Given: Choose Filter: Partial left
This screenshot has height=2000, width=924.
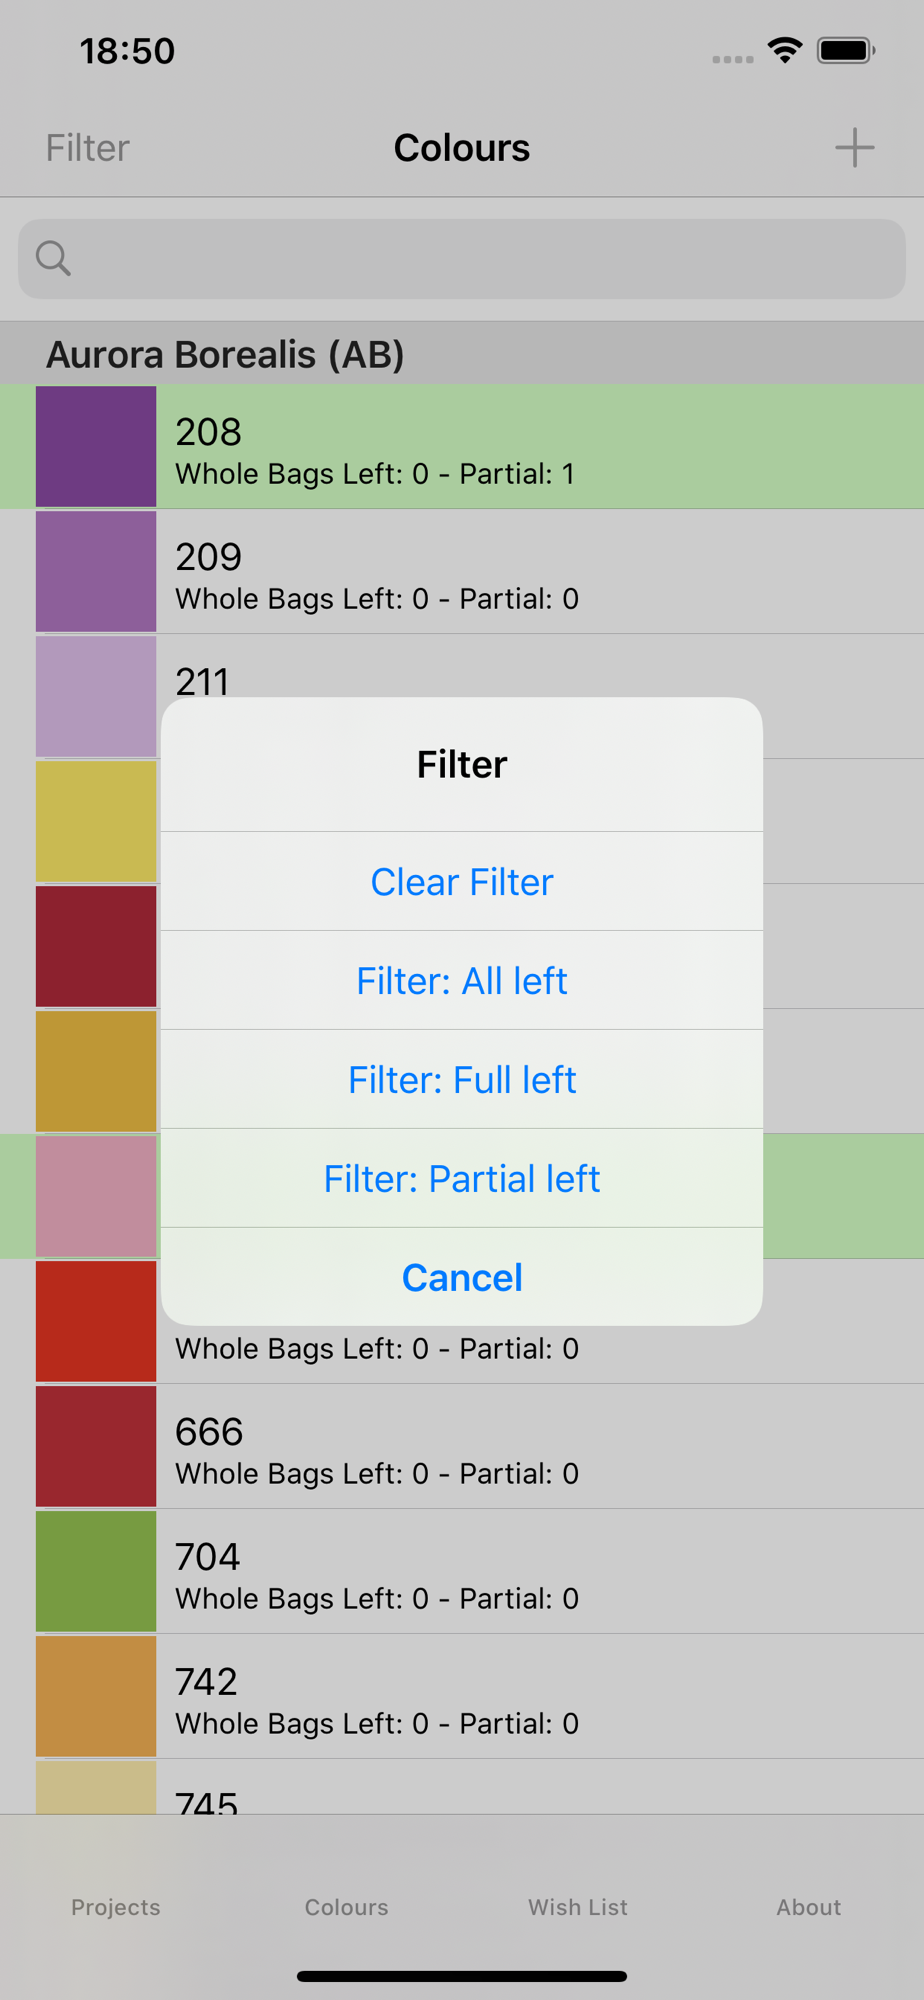Looking at the screenshot, I should tap(462, 1179).
